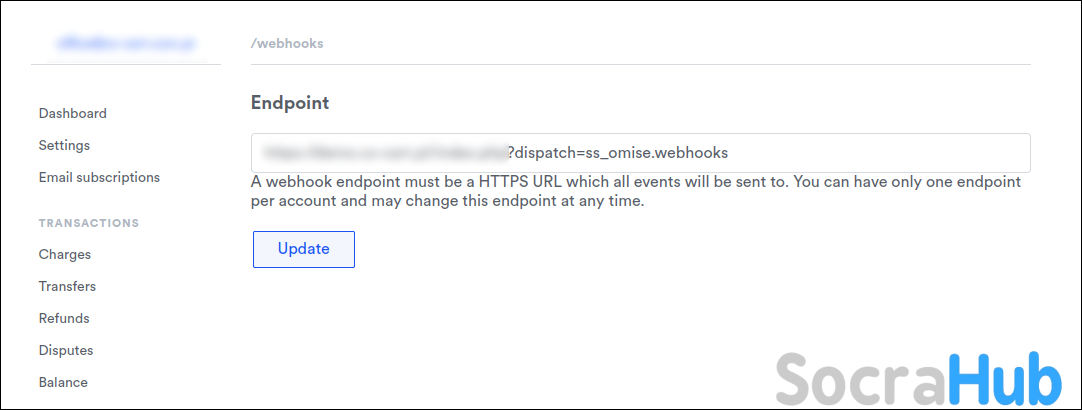Click the blue Hub part of the watermark

click(x=1004, y=378)
